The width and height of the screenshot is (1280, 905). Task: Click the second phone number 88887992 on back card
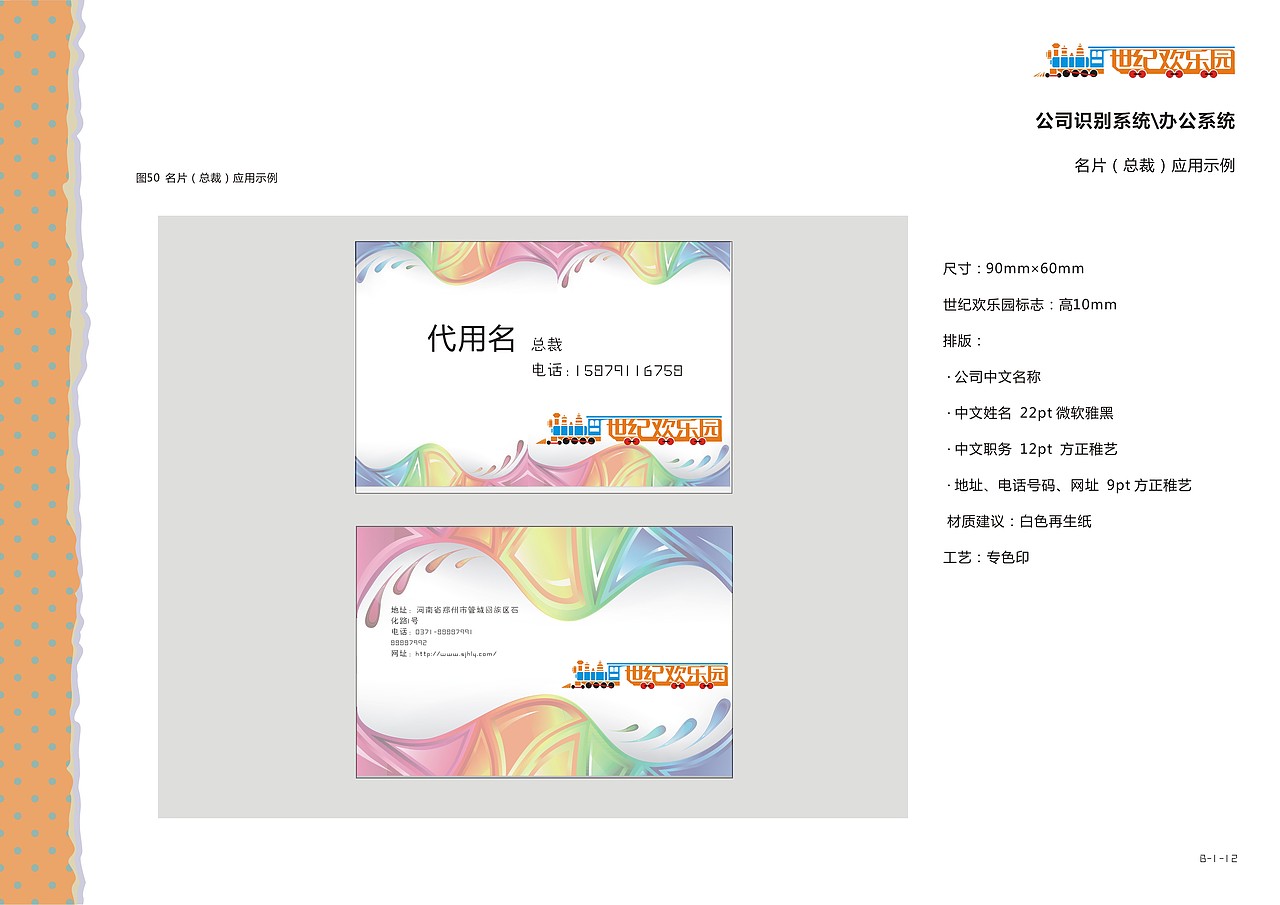pos(408,642)
